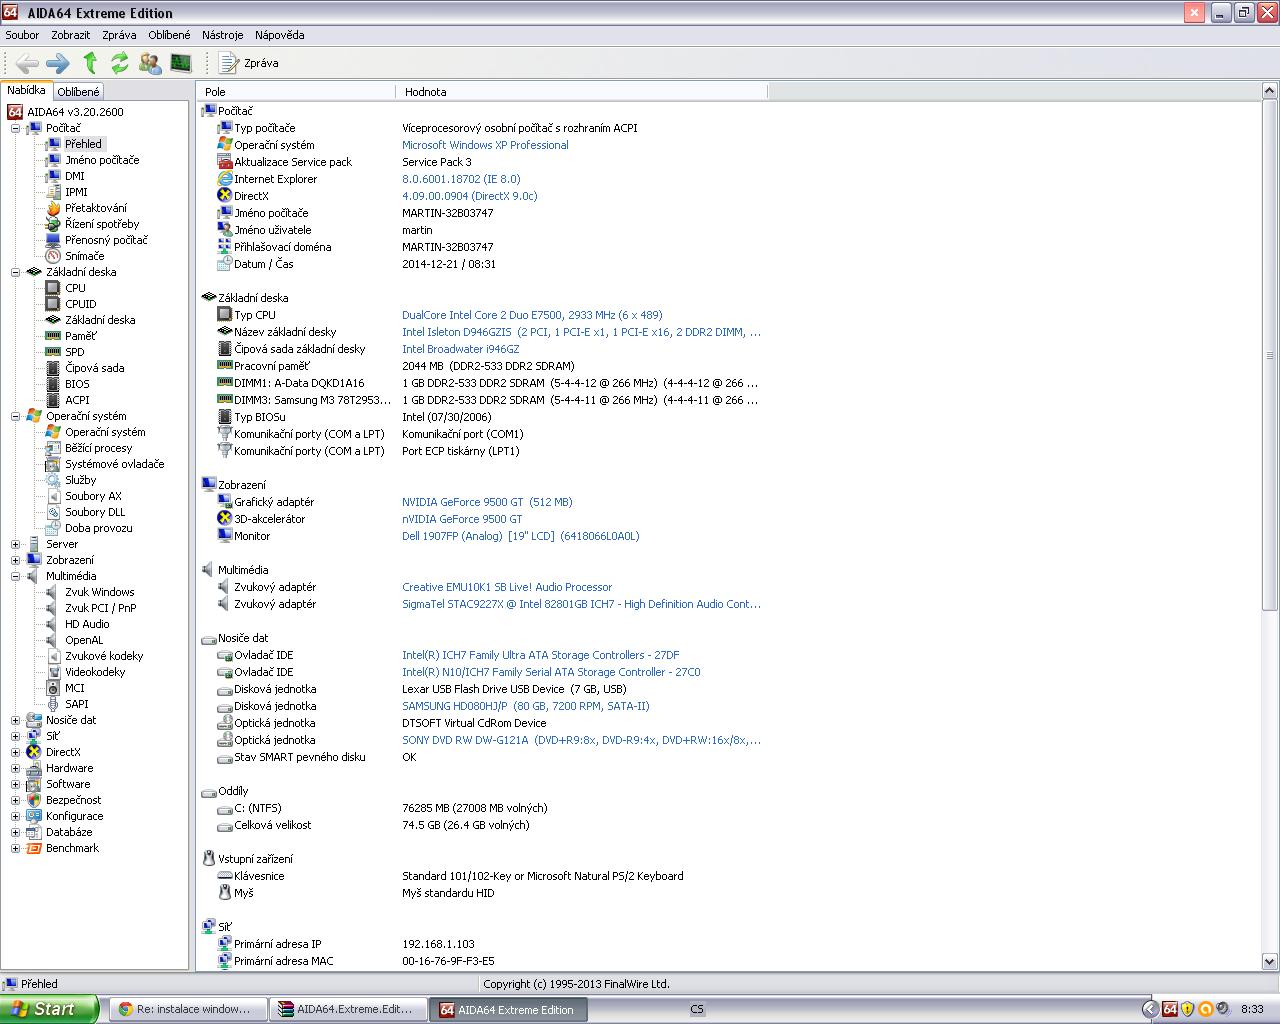
Task: Click the AIDA64 tray icon in the system tray
Action: pyautogui.click(x=1169, y=1009)
